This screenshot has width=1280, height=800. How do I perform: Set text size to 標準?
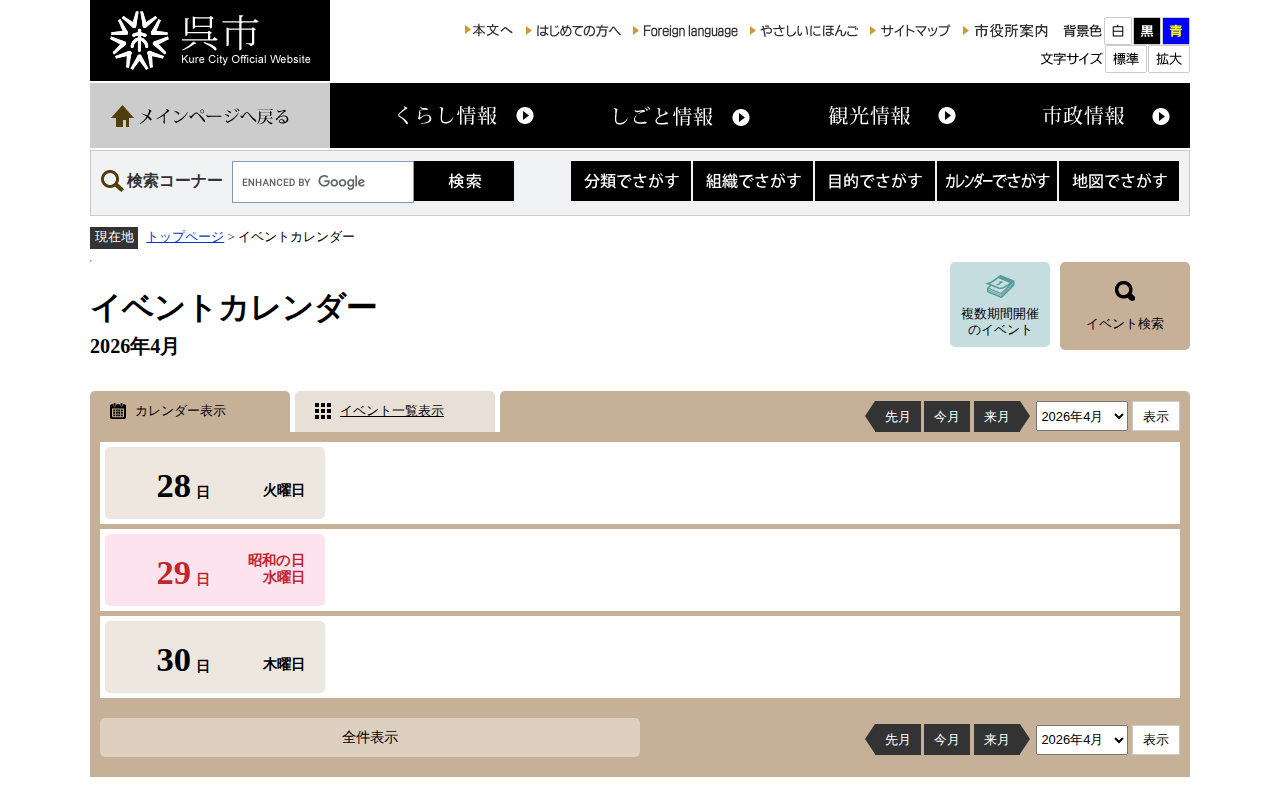[1126, 59]
